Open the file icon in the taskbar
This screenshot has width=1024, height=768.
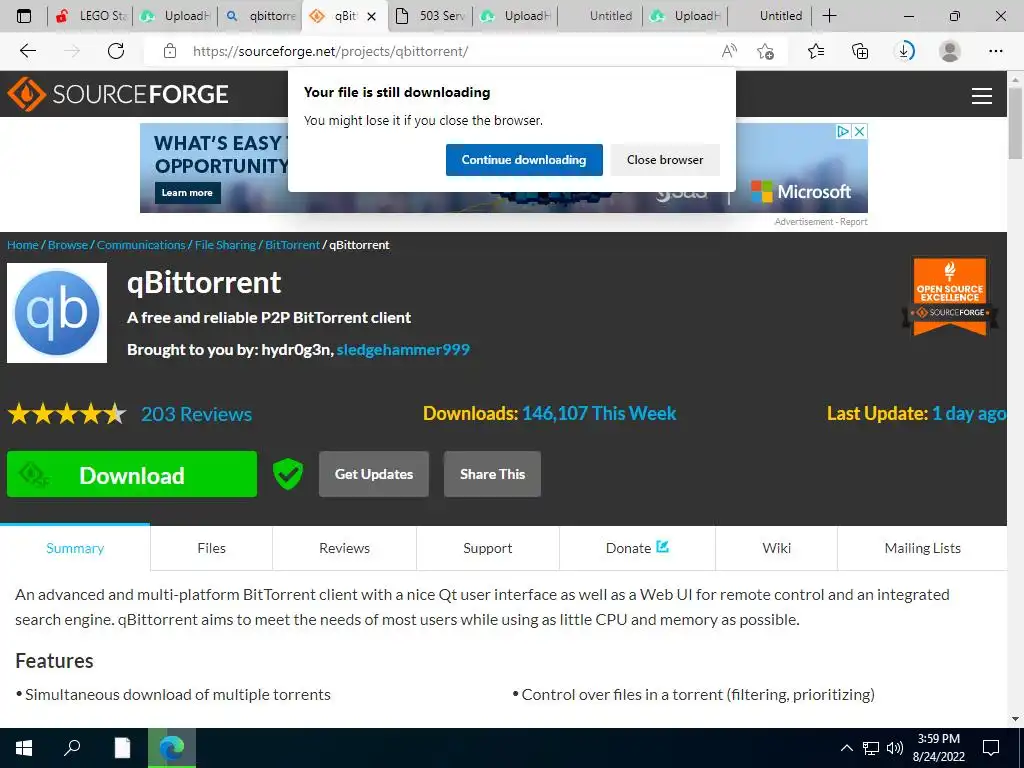coord(122,747)
